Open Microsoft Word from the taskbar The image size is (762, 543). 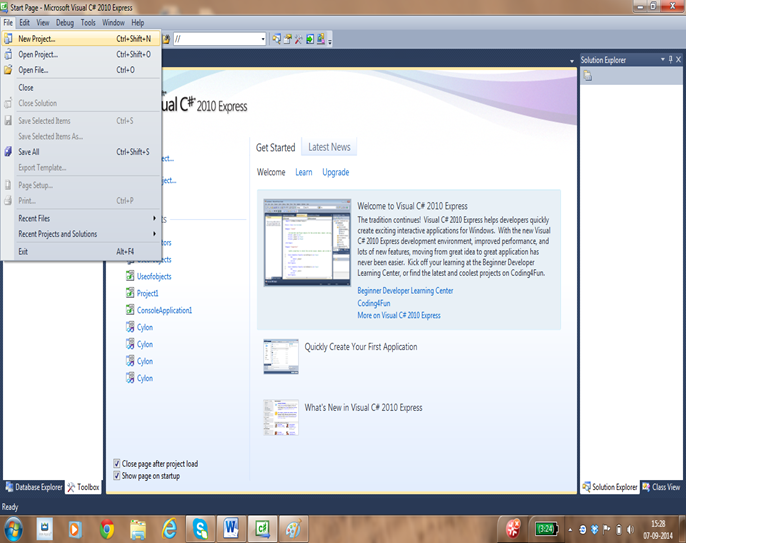point(231,528)
